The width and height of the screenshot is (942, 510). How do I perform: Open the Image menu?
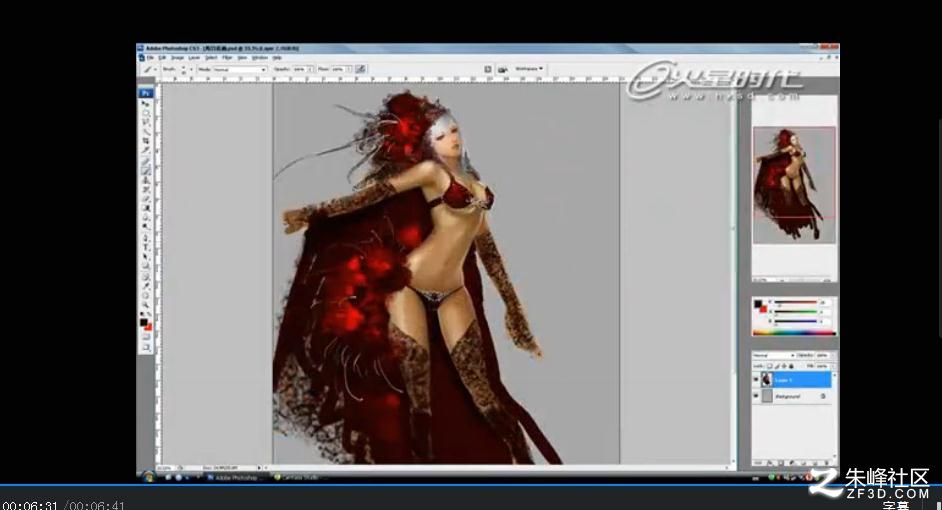click(x=177, y=58)
